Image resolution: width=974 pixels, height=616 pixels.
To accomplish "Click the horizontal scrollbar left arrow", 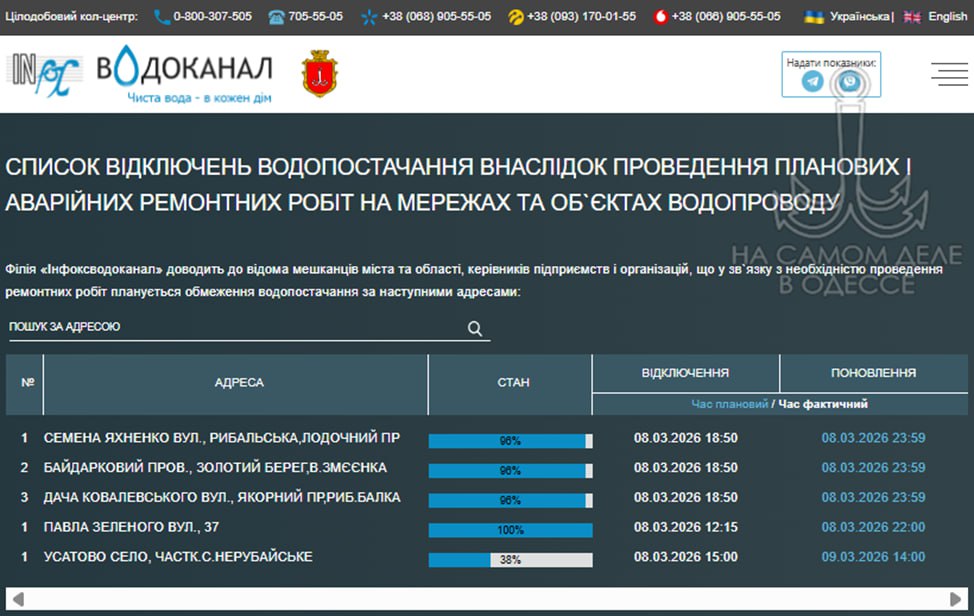I will [18, 599].
